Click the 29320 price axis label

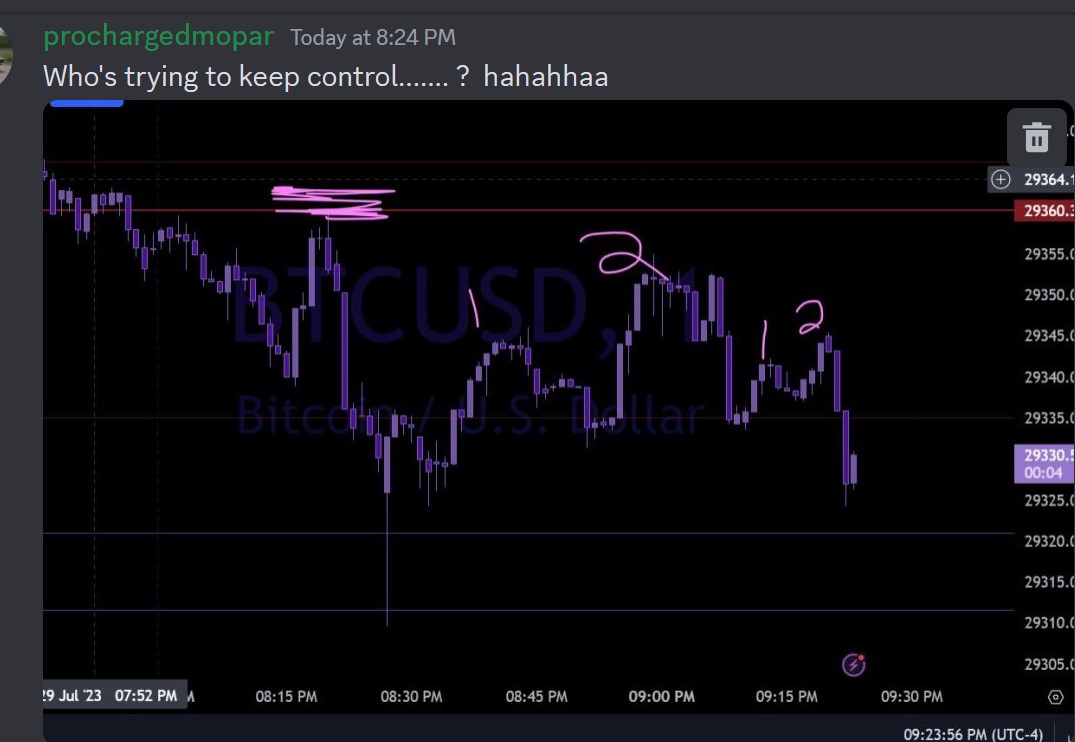pyautogui.click(x=1049, y=542)
